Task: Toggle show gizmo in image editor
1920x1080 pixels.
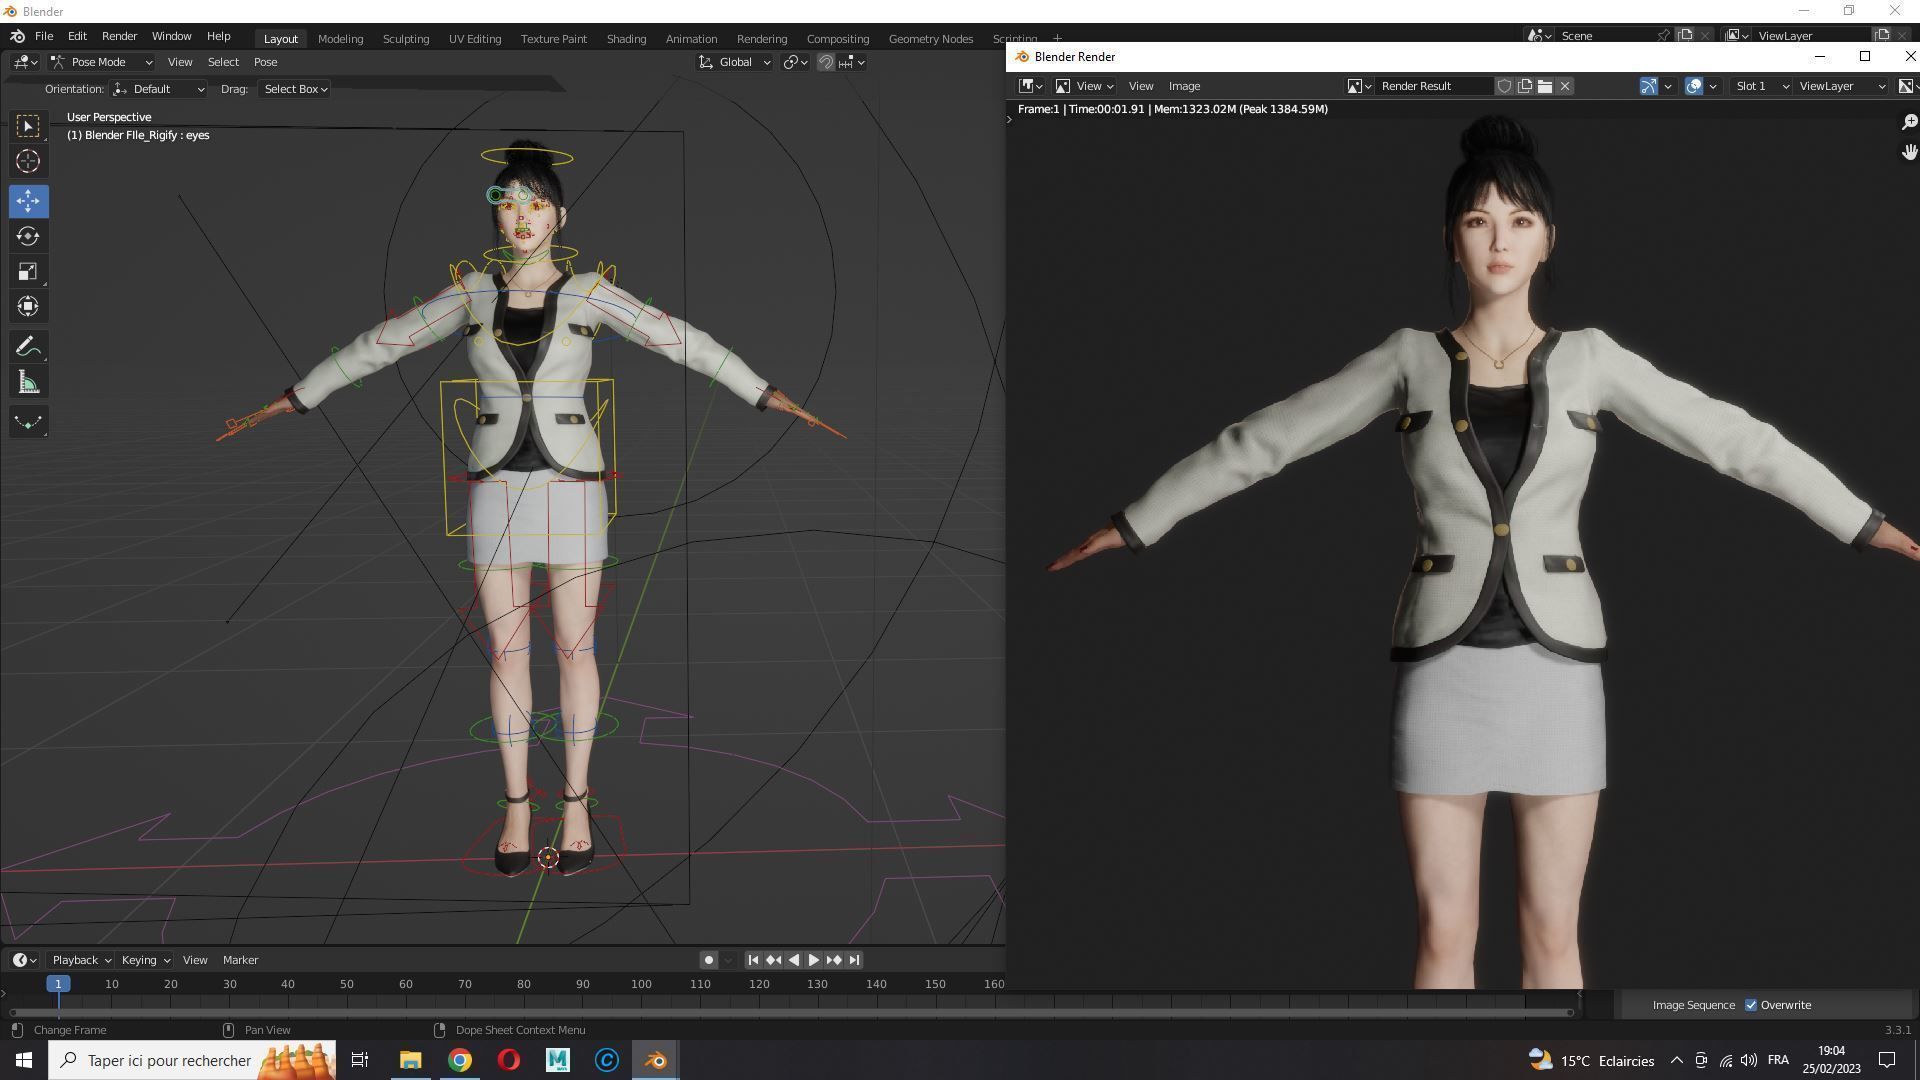Action: click(1649, 86)
